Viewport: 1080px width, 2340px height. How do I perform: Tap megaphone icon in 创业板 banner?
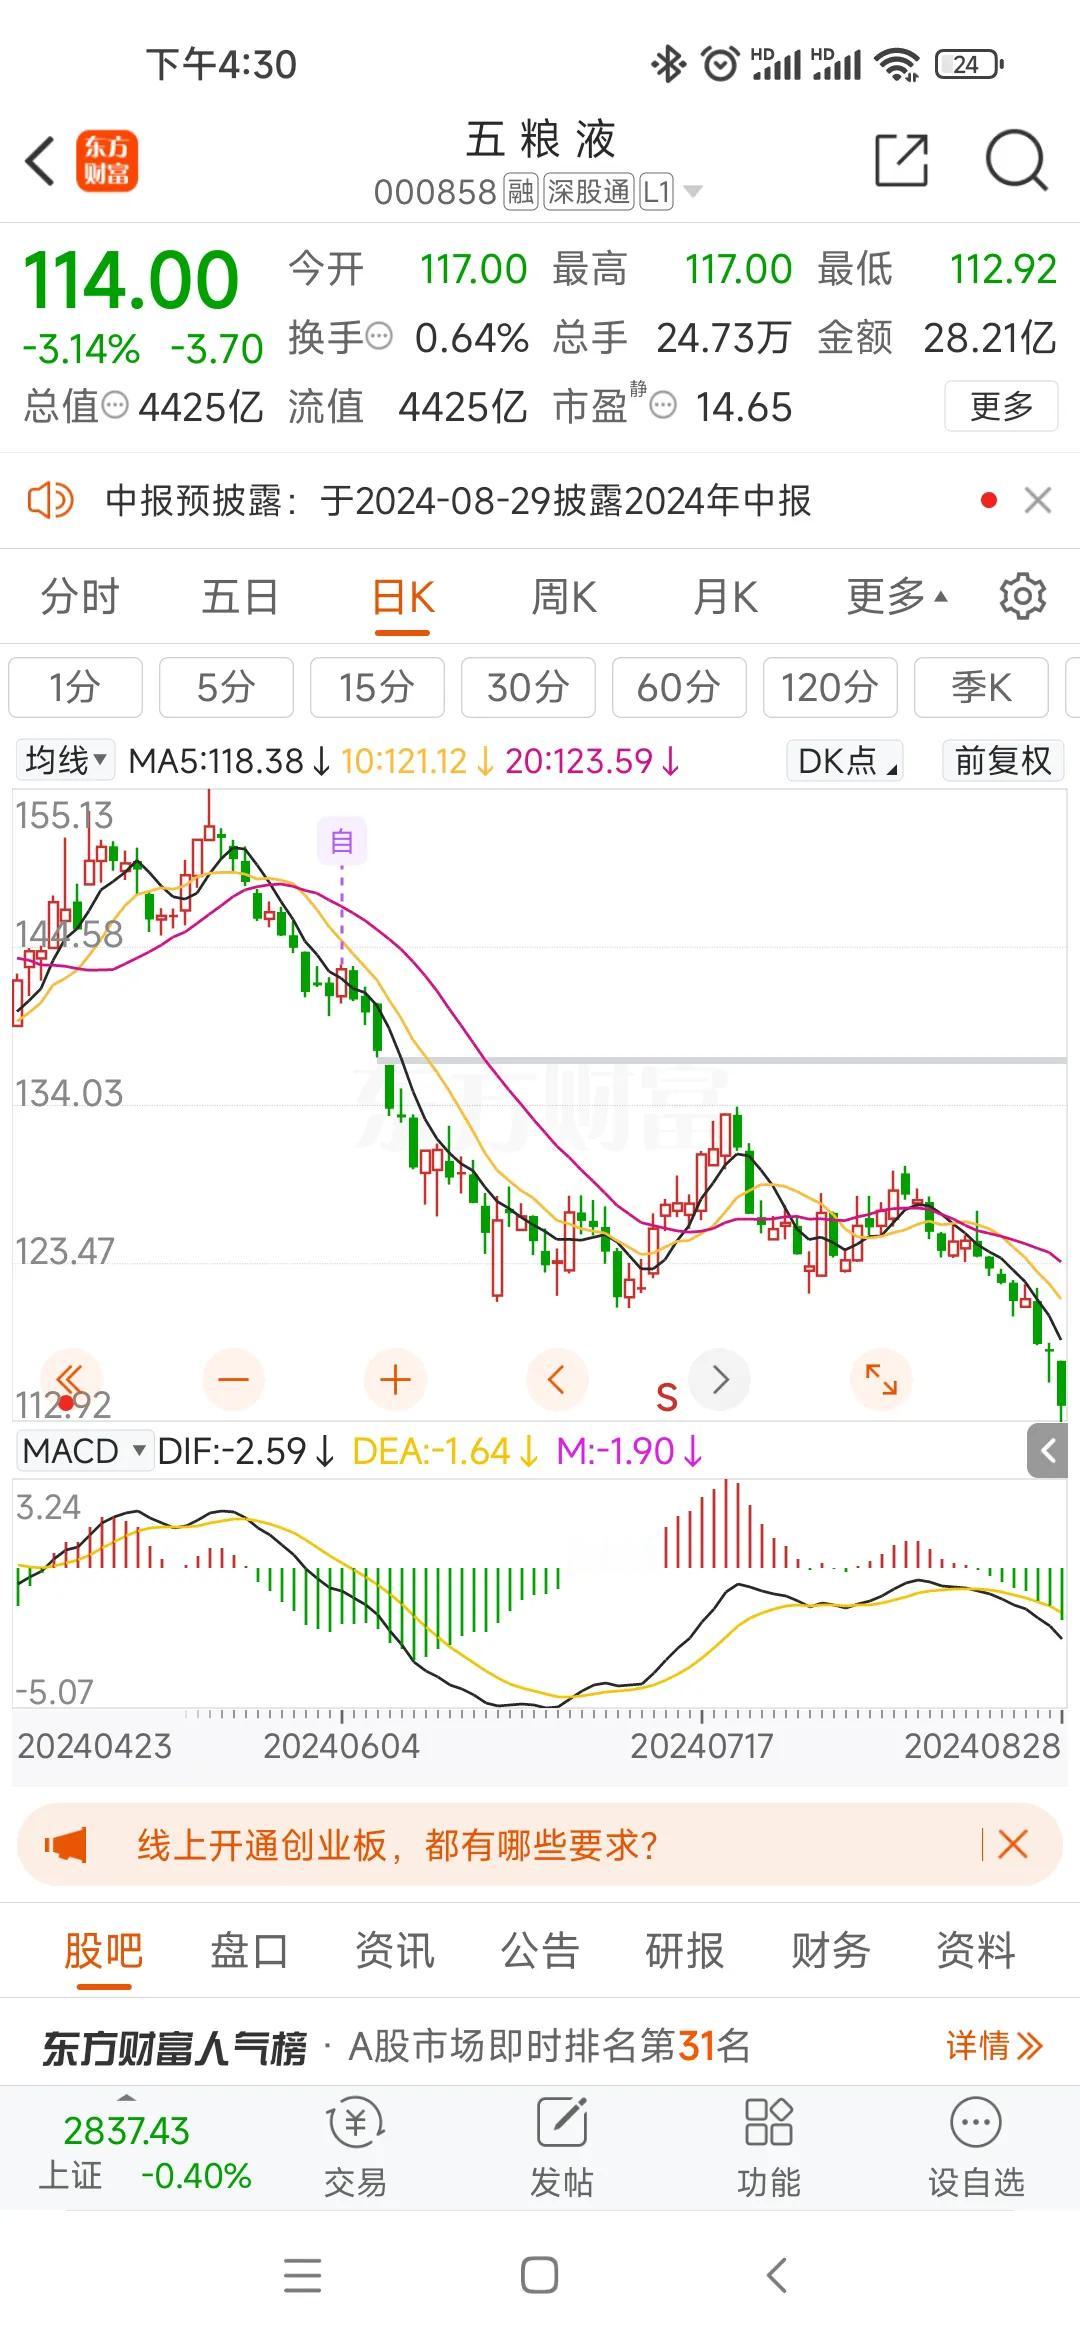click(x=66, y=1844)
